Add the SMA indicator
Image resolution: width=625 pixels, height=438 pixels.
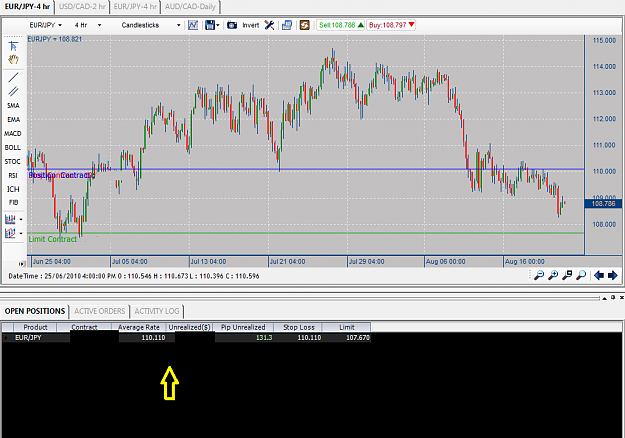pos(13,106)
